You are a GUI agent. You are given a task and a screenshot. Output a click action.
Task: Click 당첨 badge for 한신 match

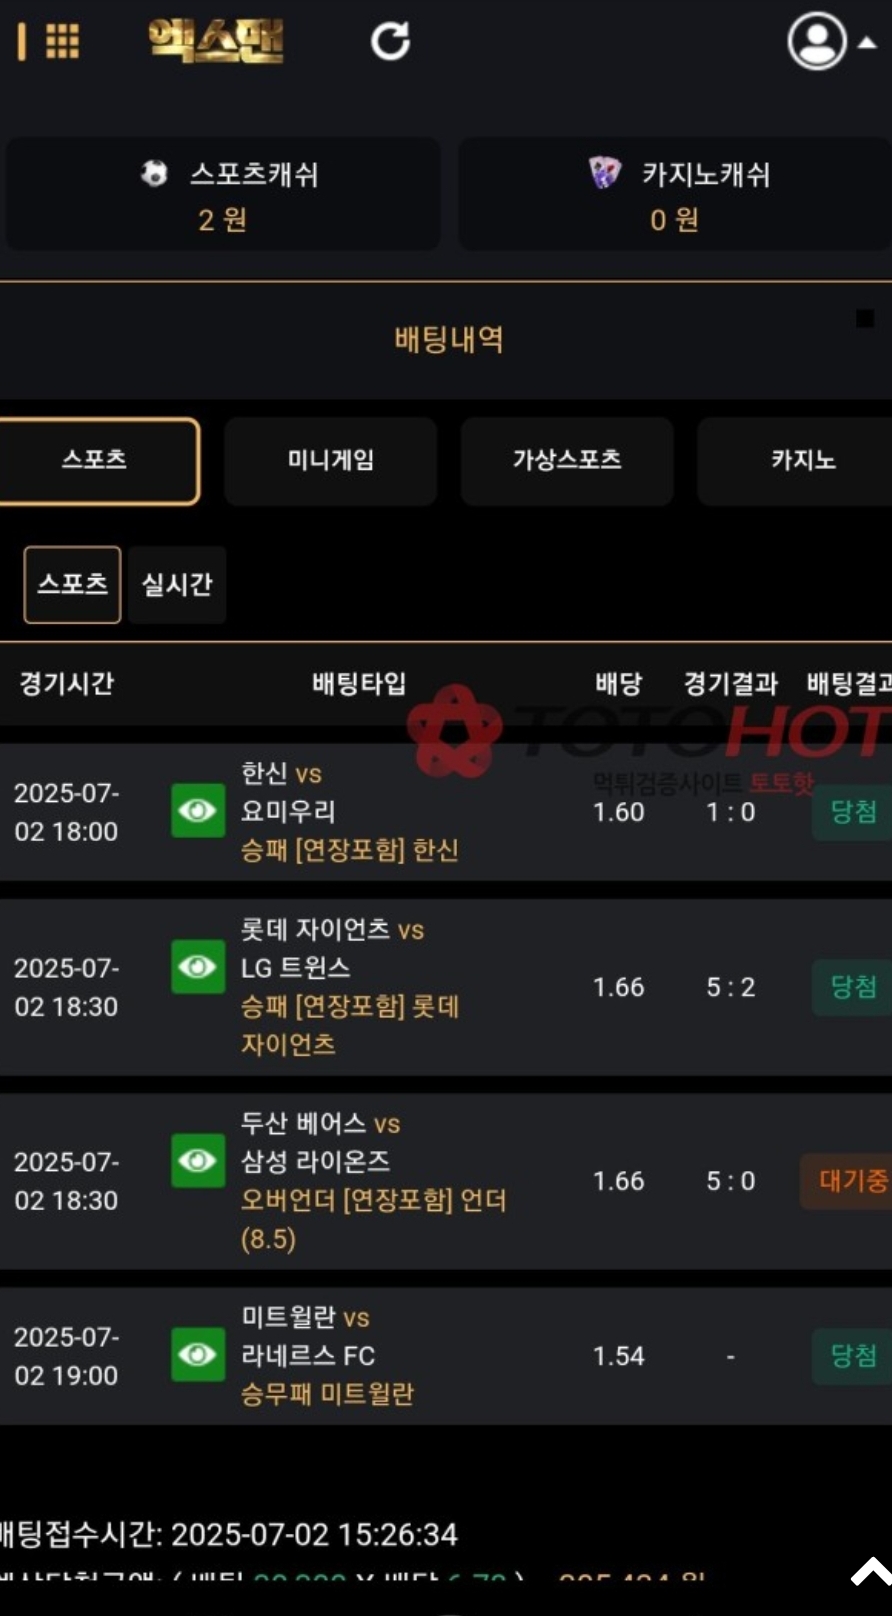pyautogui.click(x=852, y=812)
